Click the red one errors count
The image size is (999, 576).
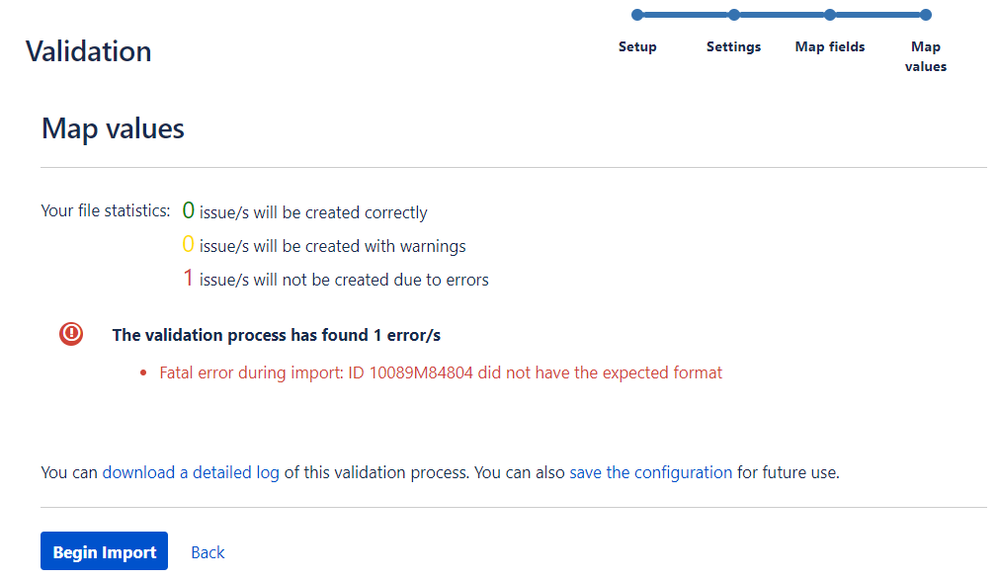coord(188,278)
